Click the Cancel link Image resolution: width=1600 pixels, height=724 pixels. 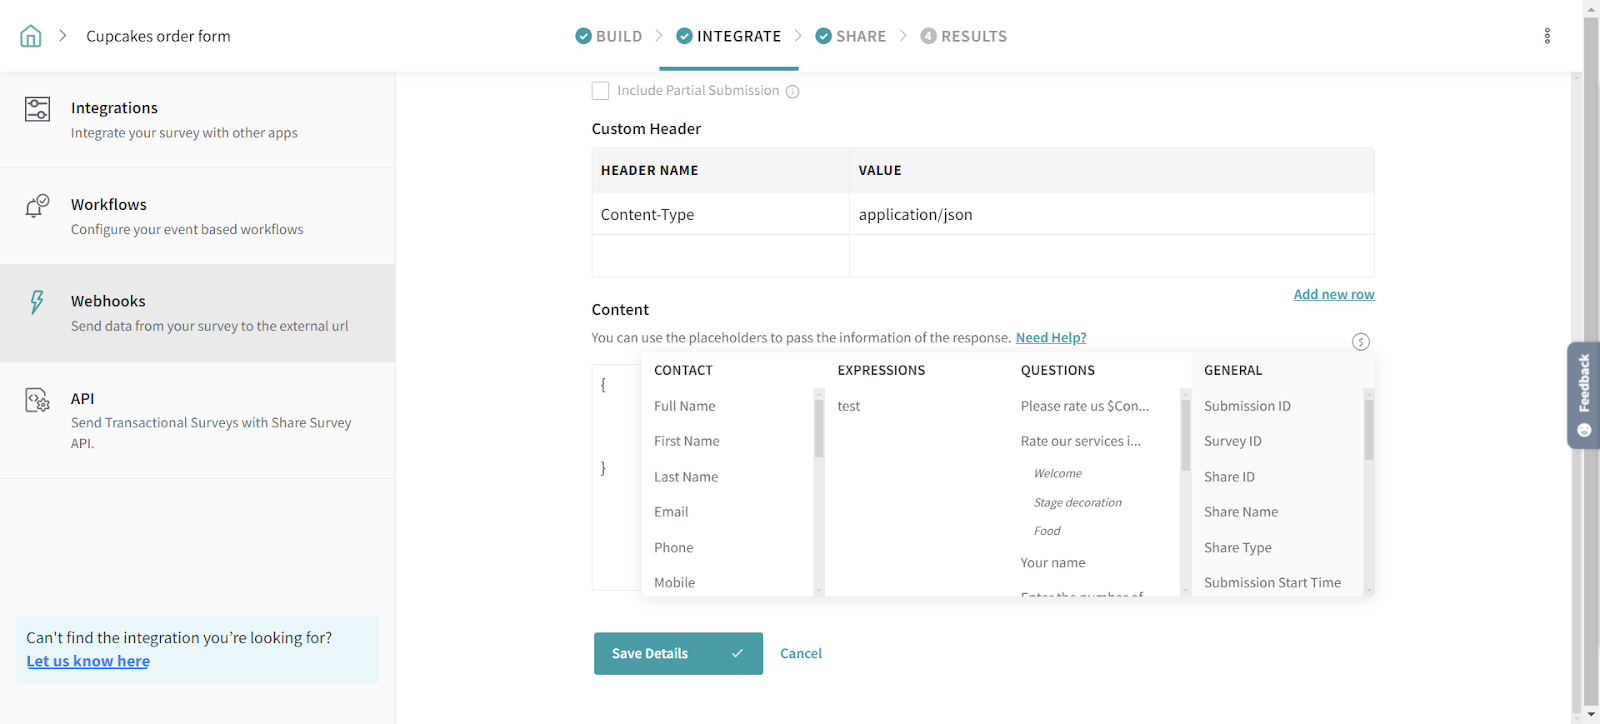(801, 653)
